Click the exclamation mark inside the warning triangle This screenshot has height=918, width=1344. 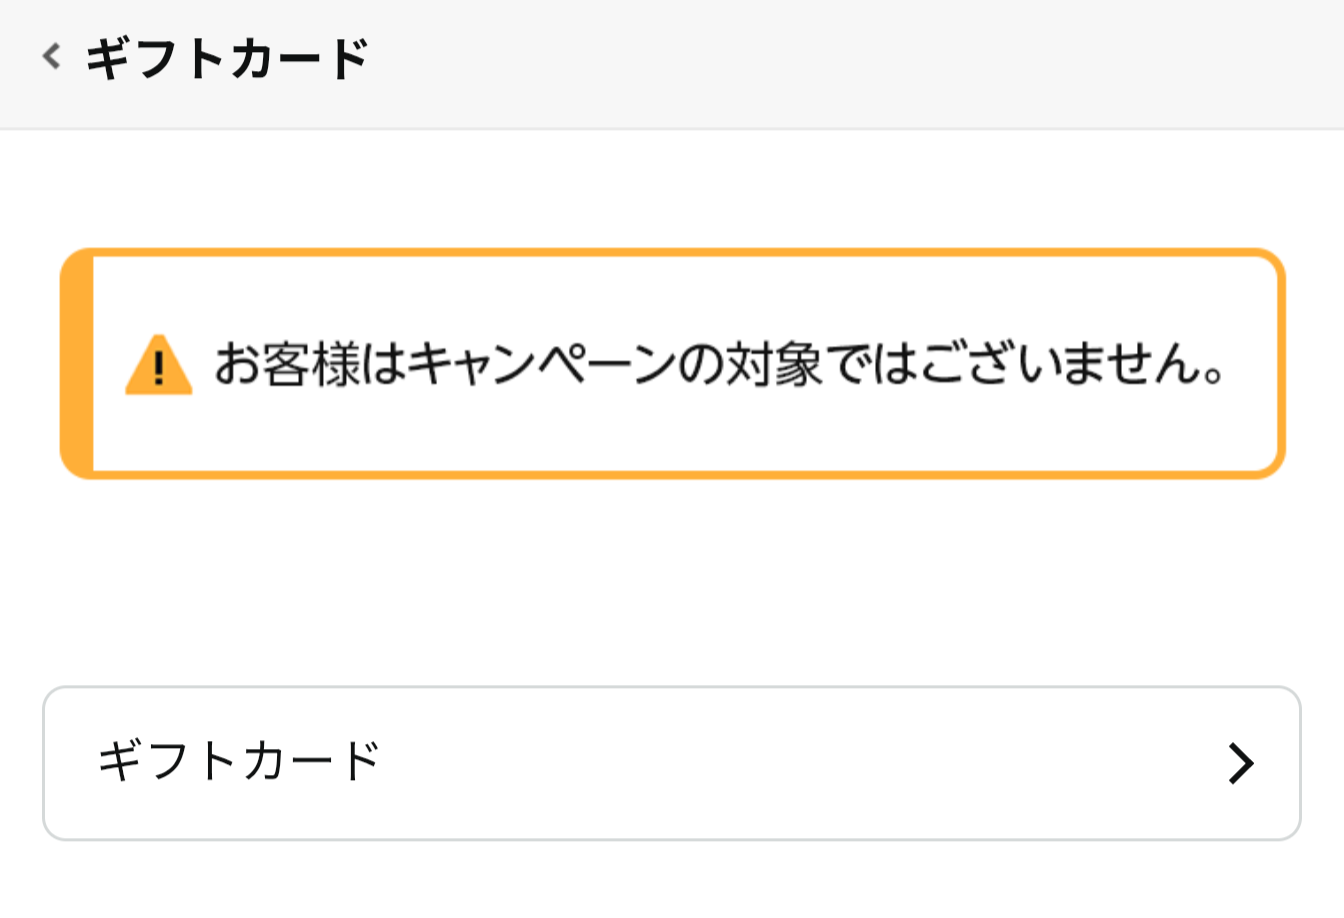coord(158,371)
